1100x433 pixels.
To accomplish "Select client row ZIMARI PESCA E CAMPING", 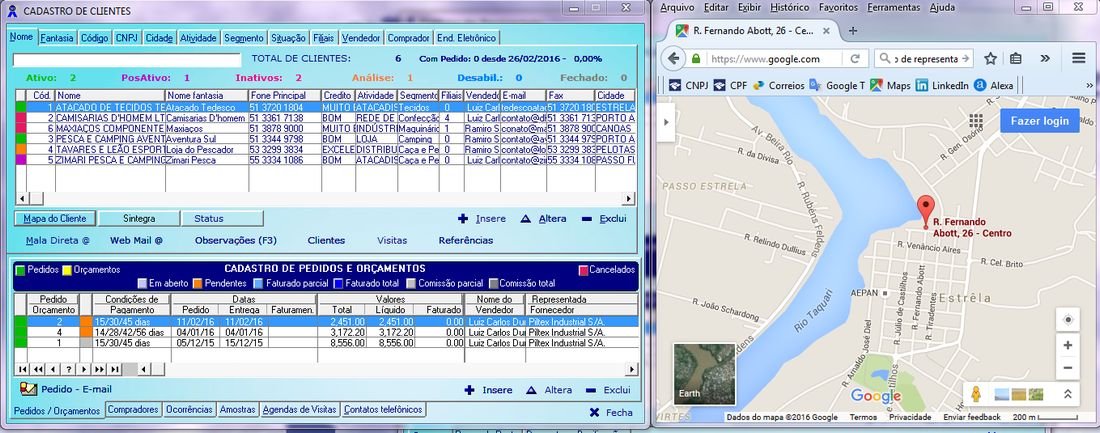I will coord(325,160).
